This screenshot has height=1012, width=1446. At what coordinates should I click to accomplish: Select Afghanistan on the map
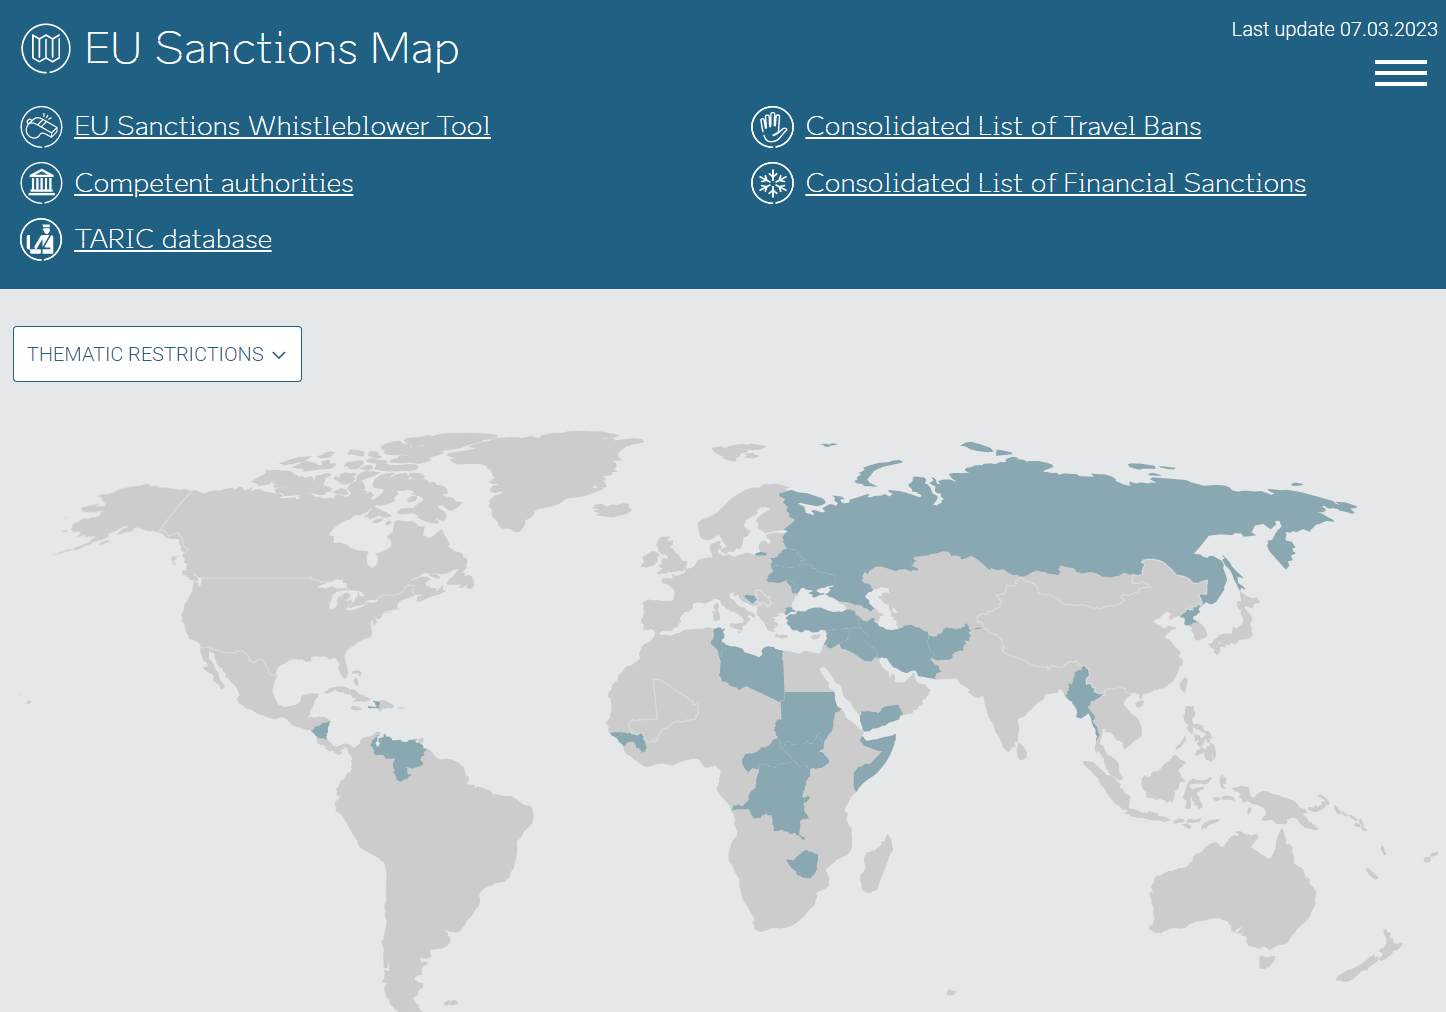coord(949,642)
